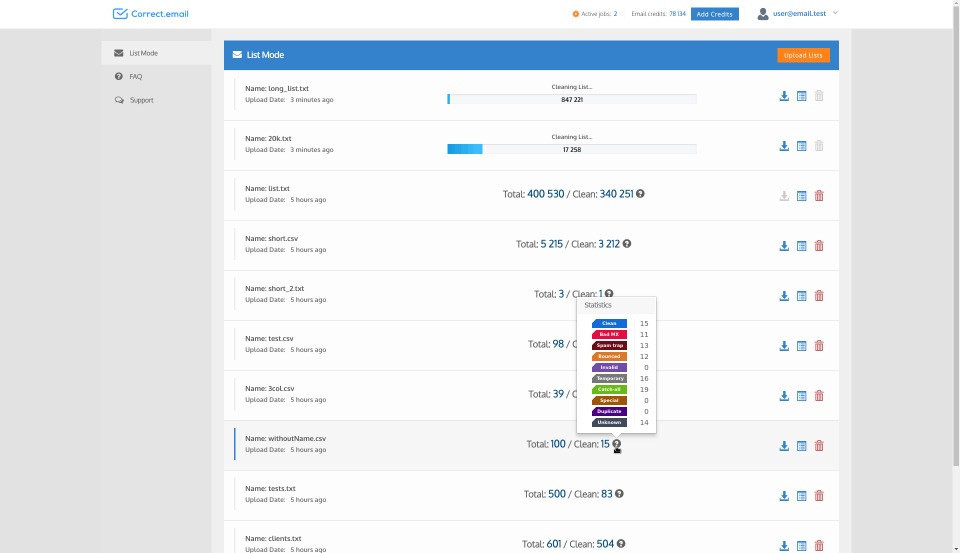Select the Special tag in statistics

[x=609, y=401]
